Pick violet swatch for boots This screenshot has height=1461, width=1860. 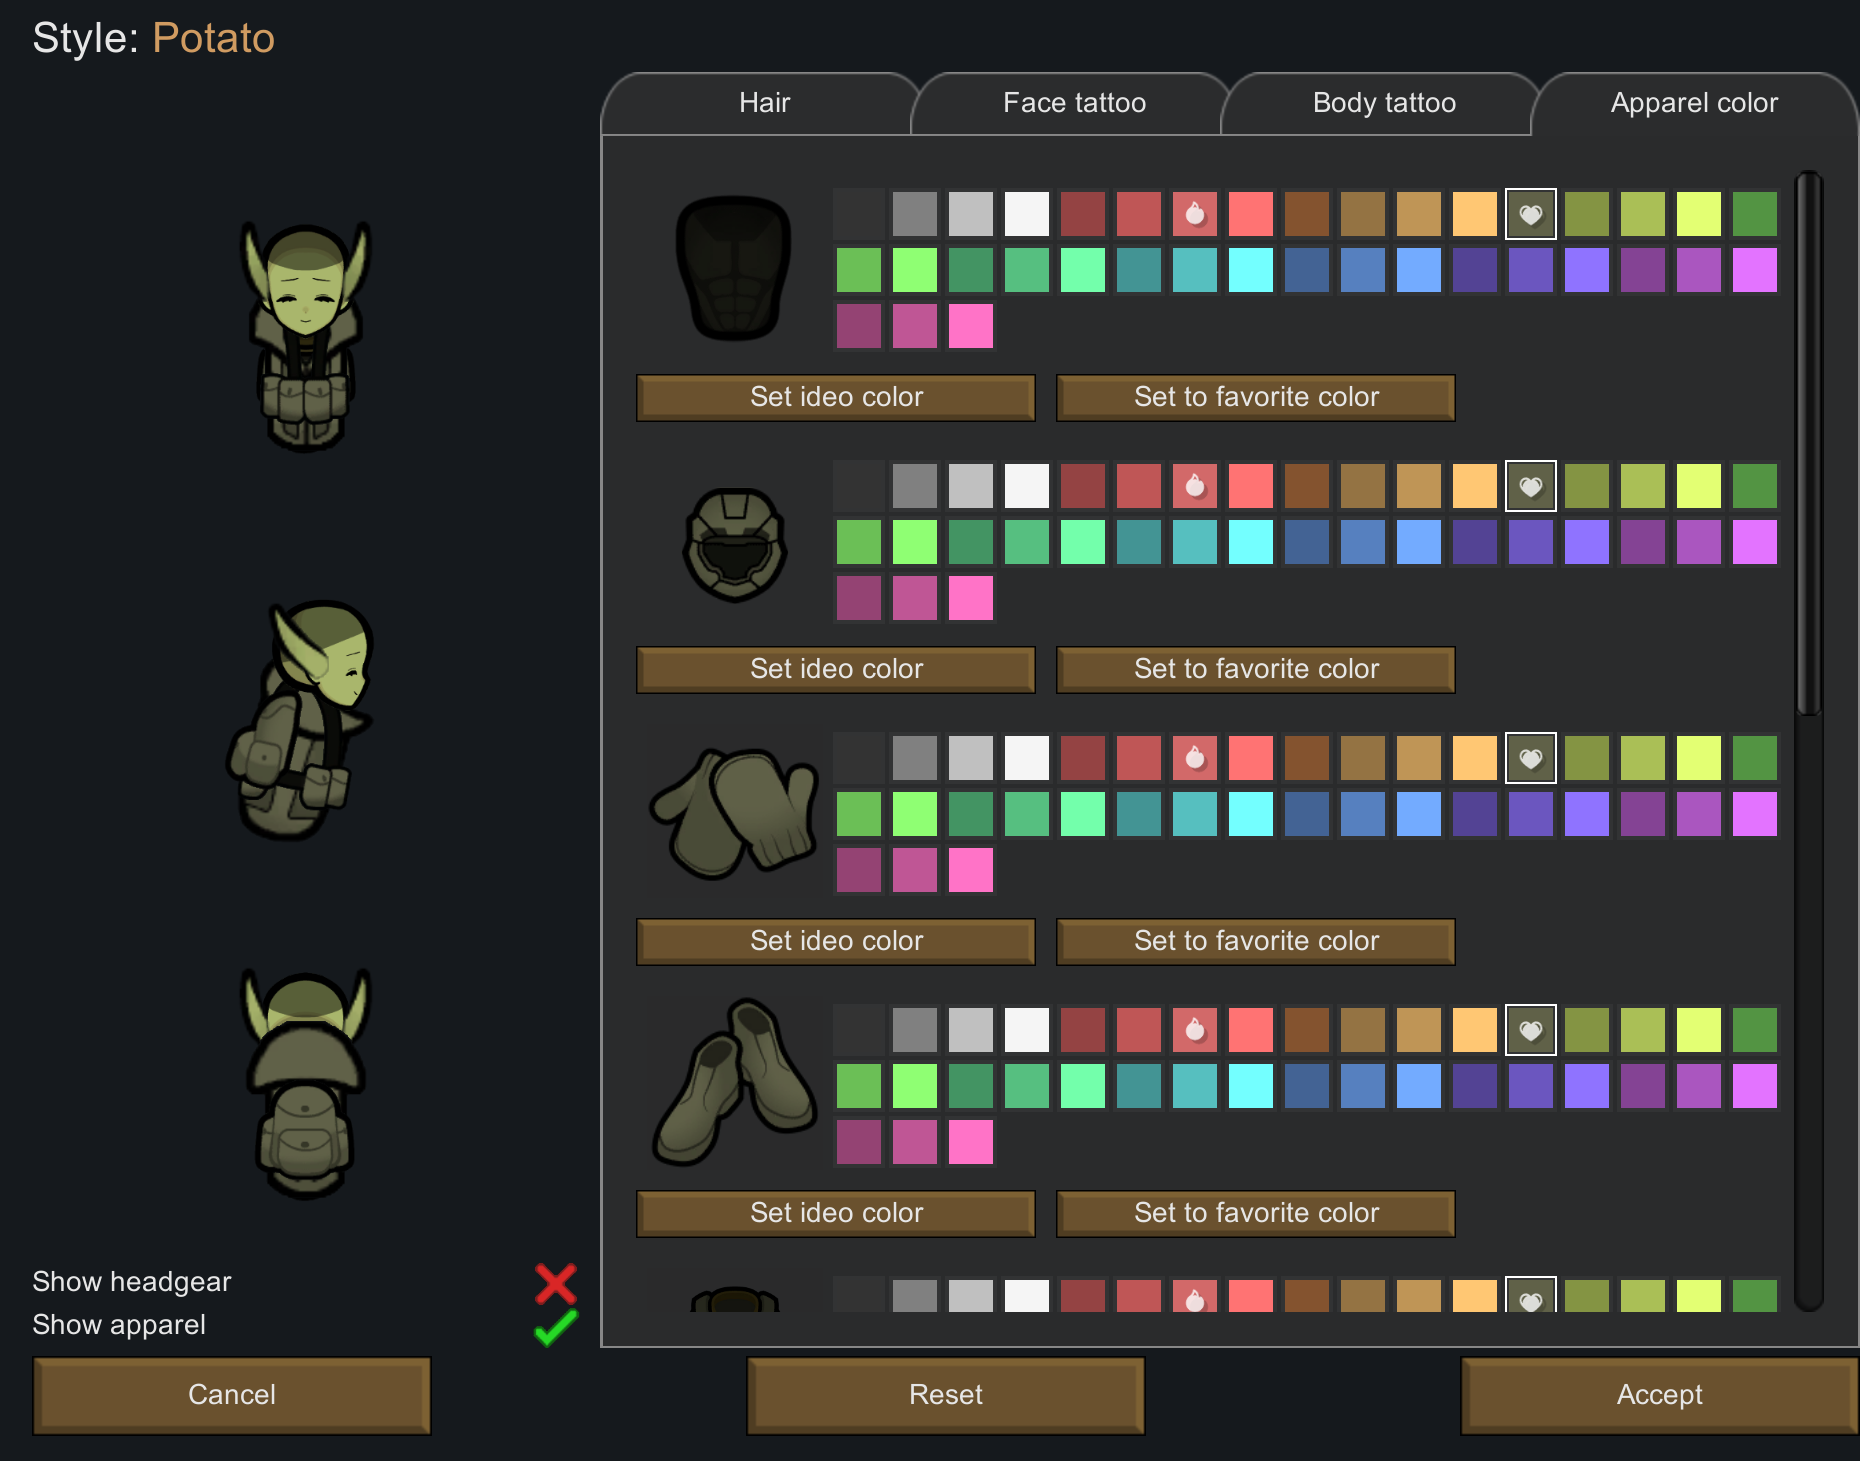coord(1587,1086)
